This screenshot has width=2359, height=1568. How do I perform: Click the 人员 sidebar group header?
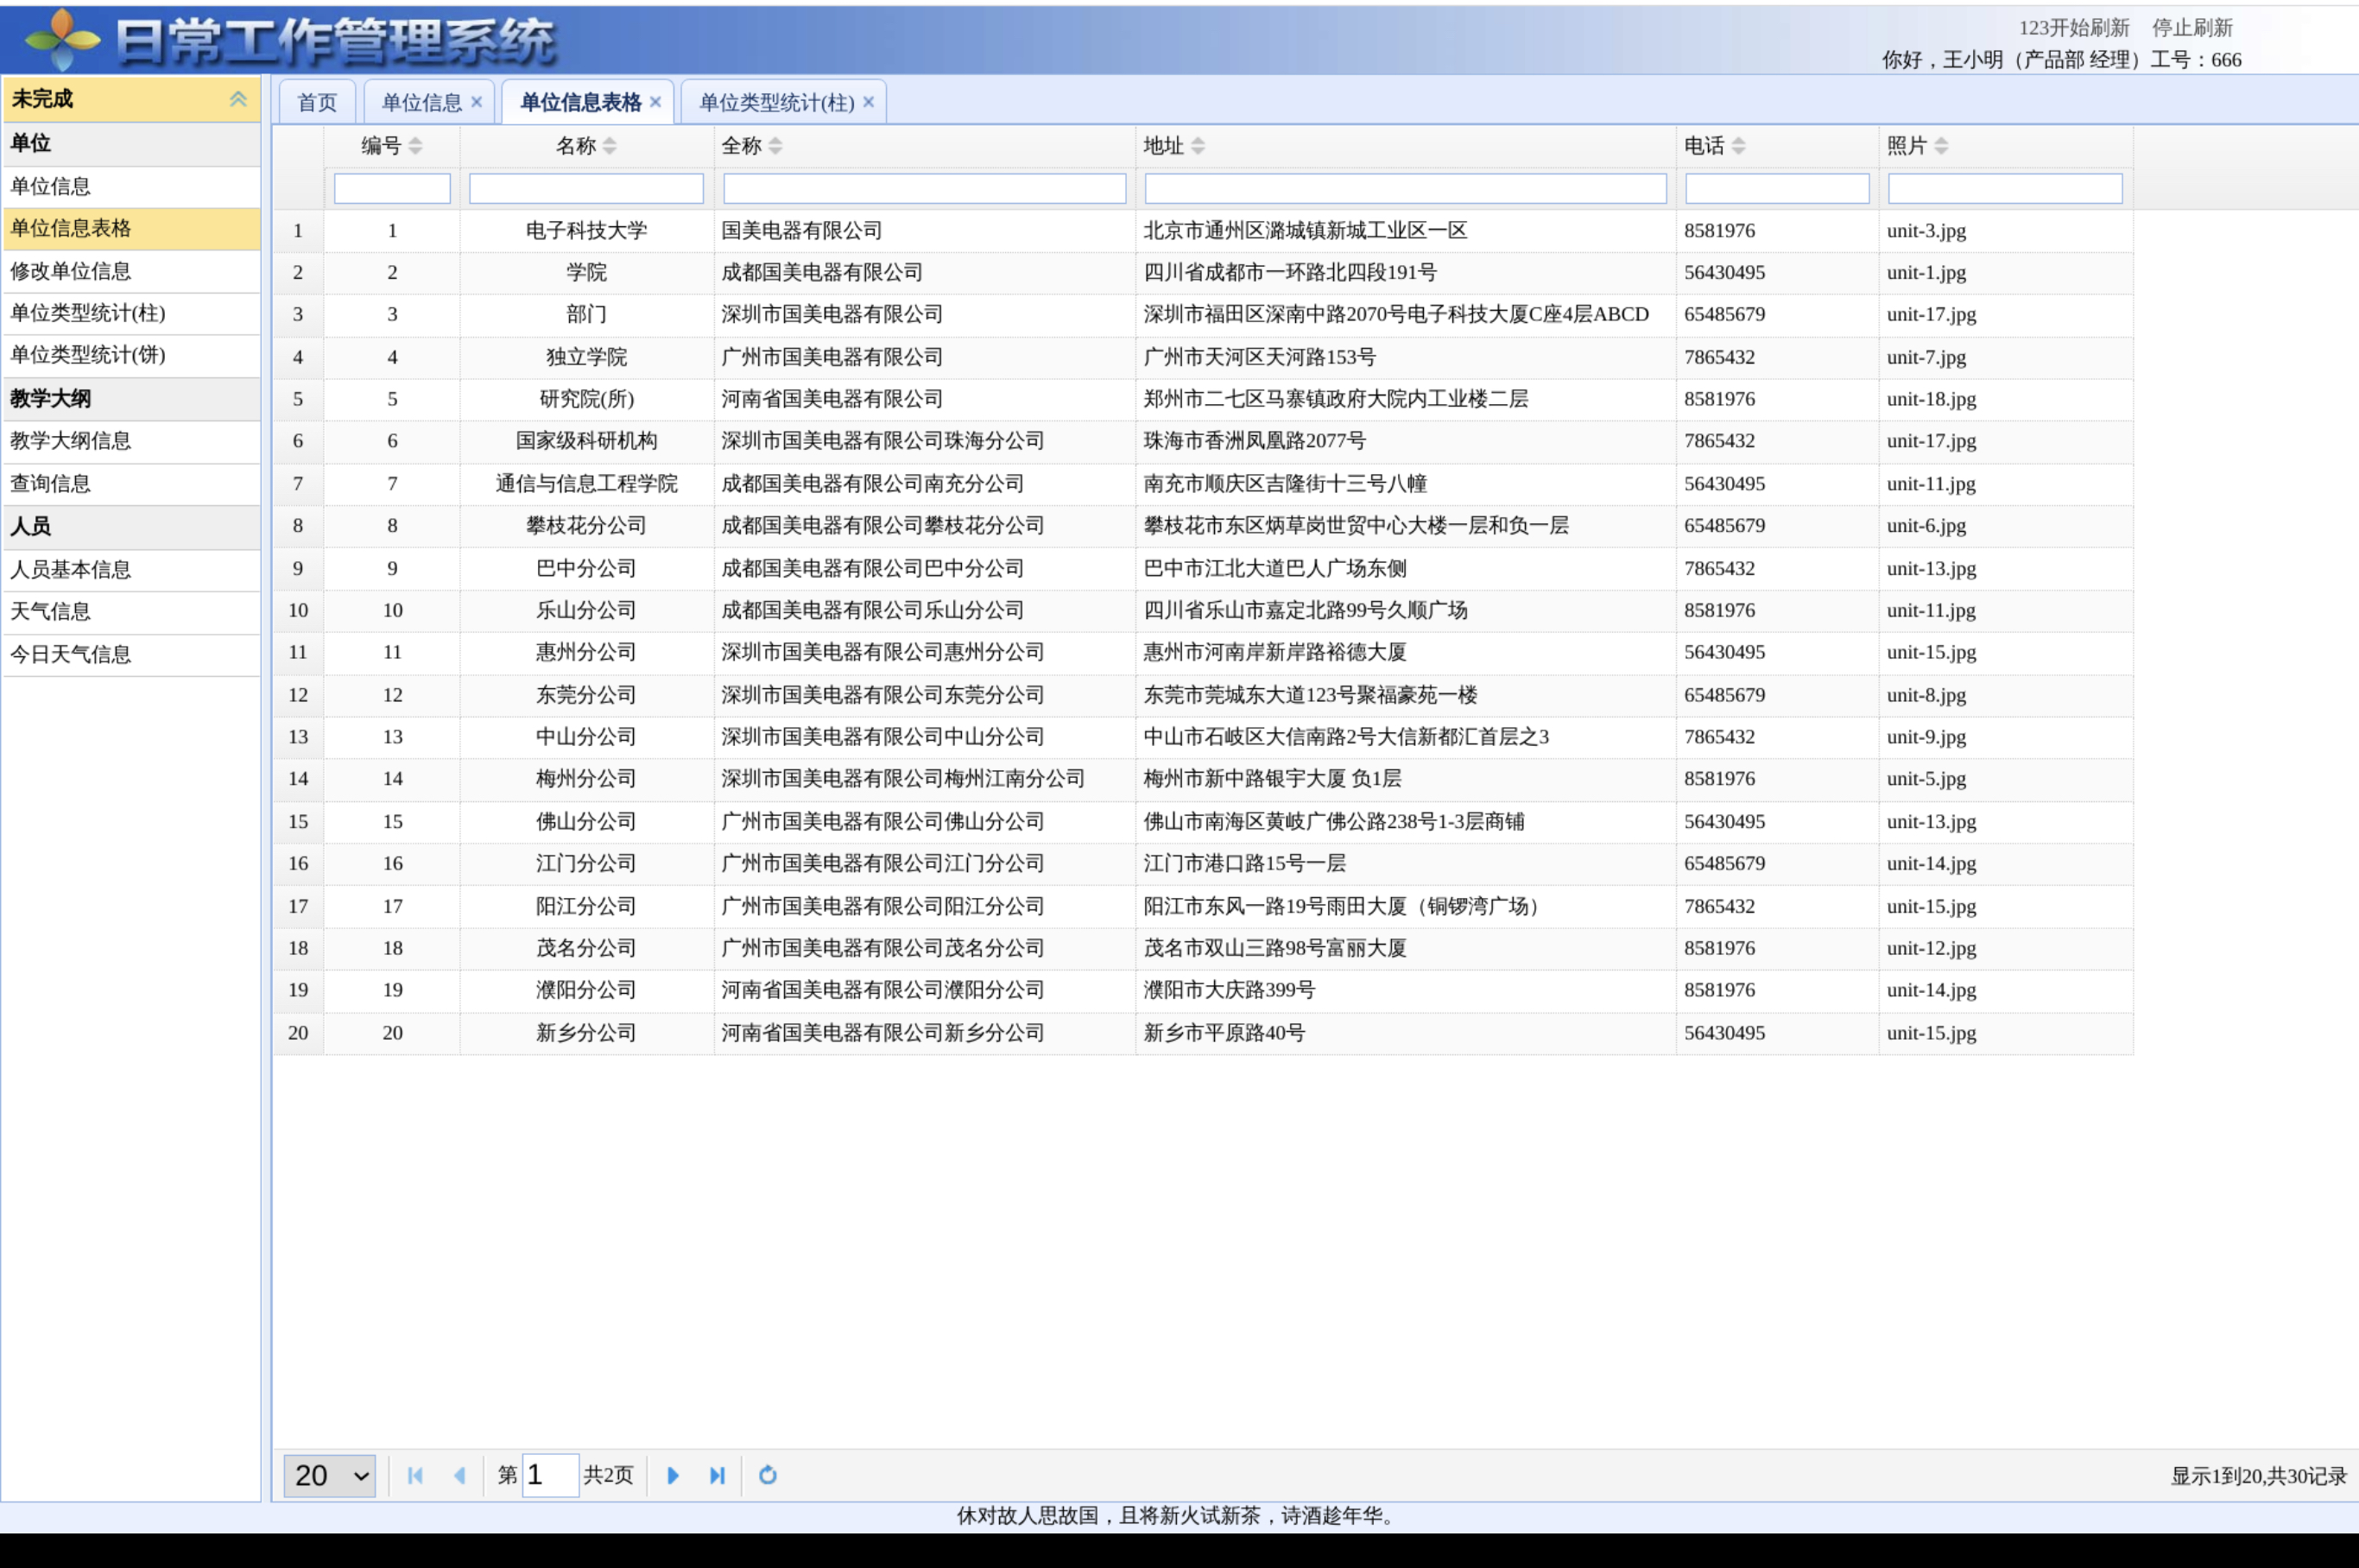coord(132,527)
